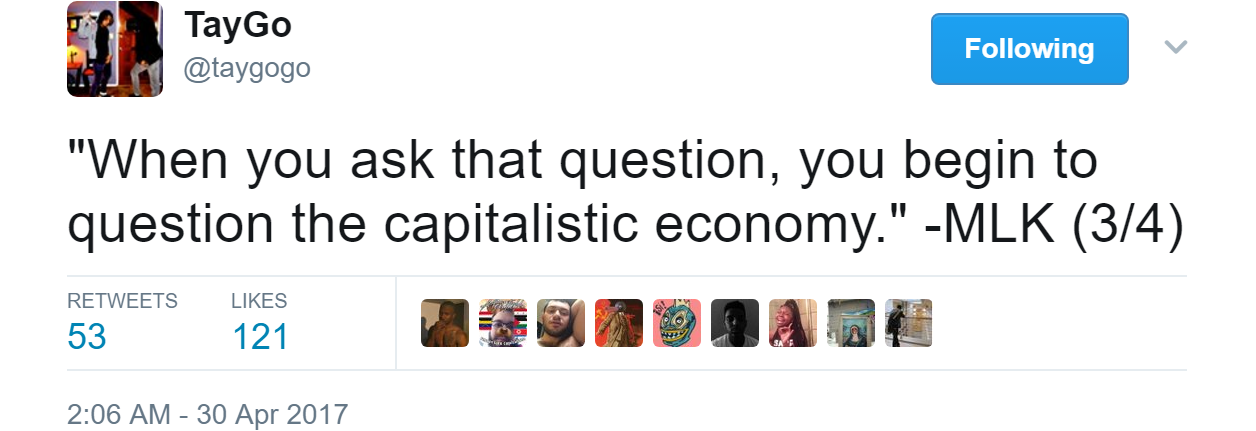
Task: Toggle the blue Following button
Action: pos(1029,49)
